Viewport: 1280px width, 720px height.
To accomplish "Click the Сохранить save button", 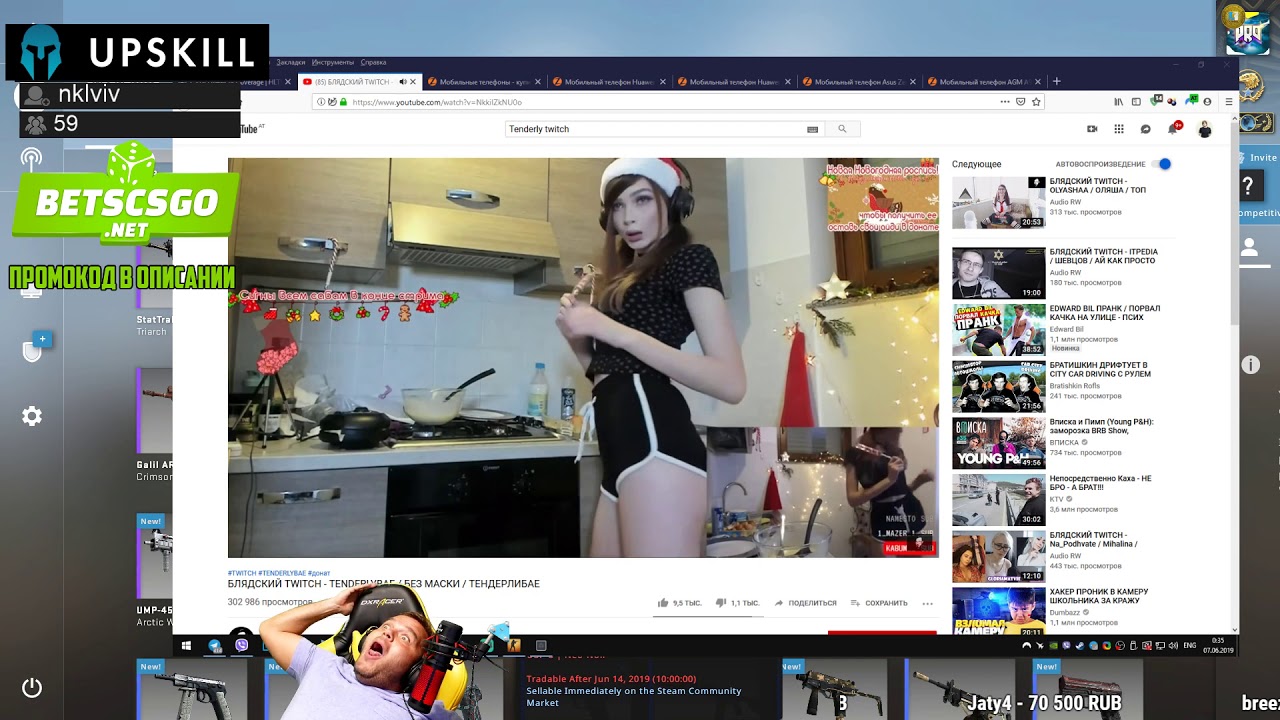I will click(879, 603).
